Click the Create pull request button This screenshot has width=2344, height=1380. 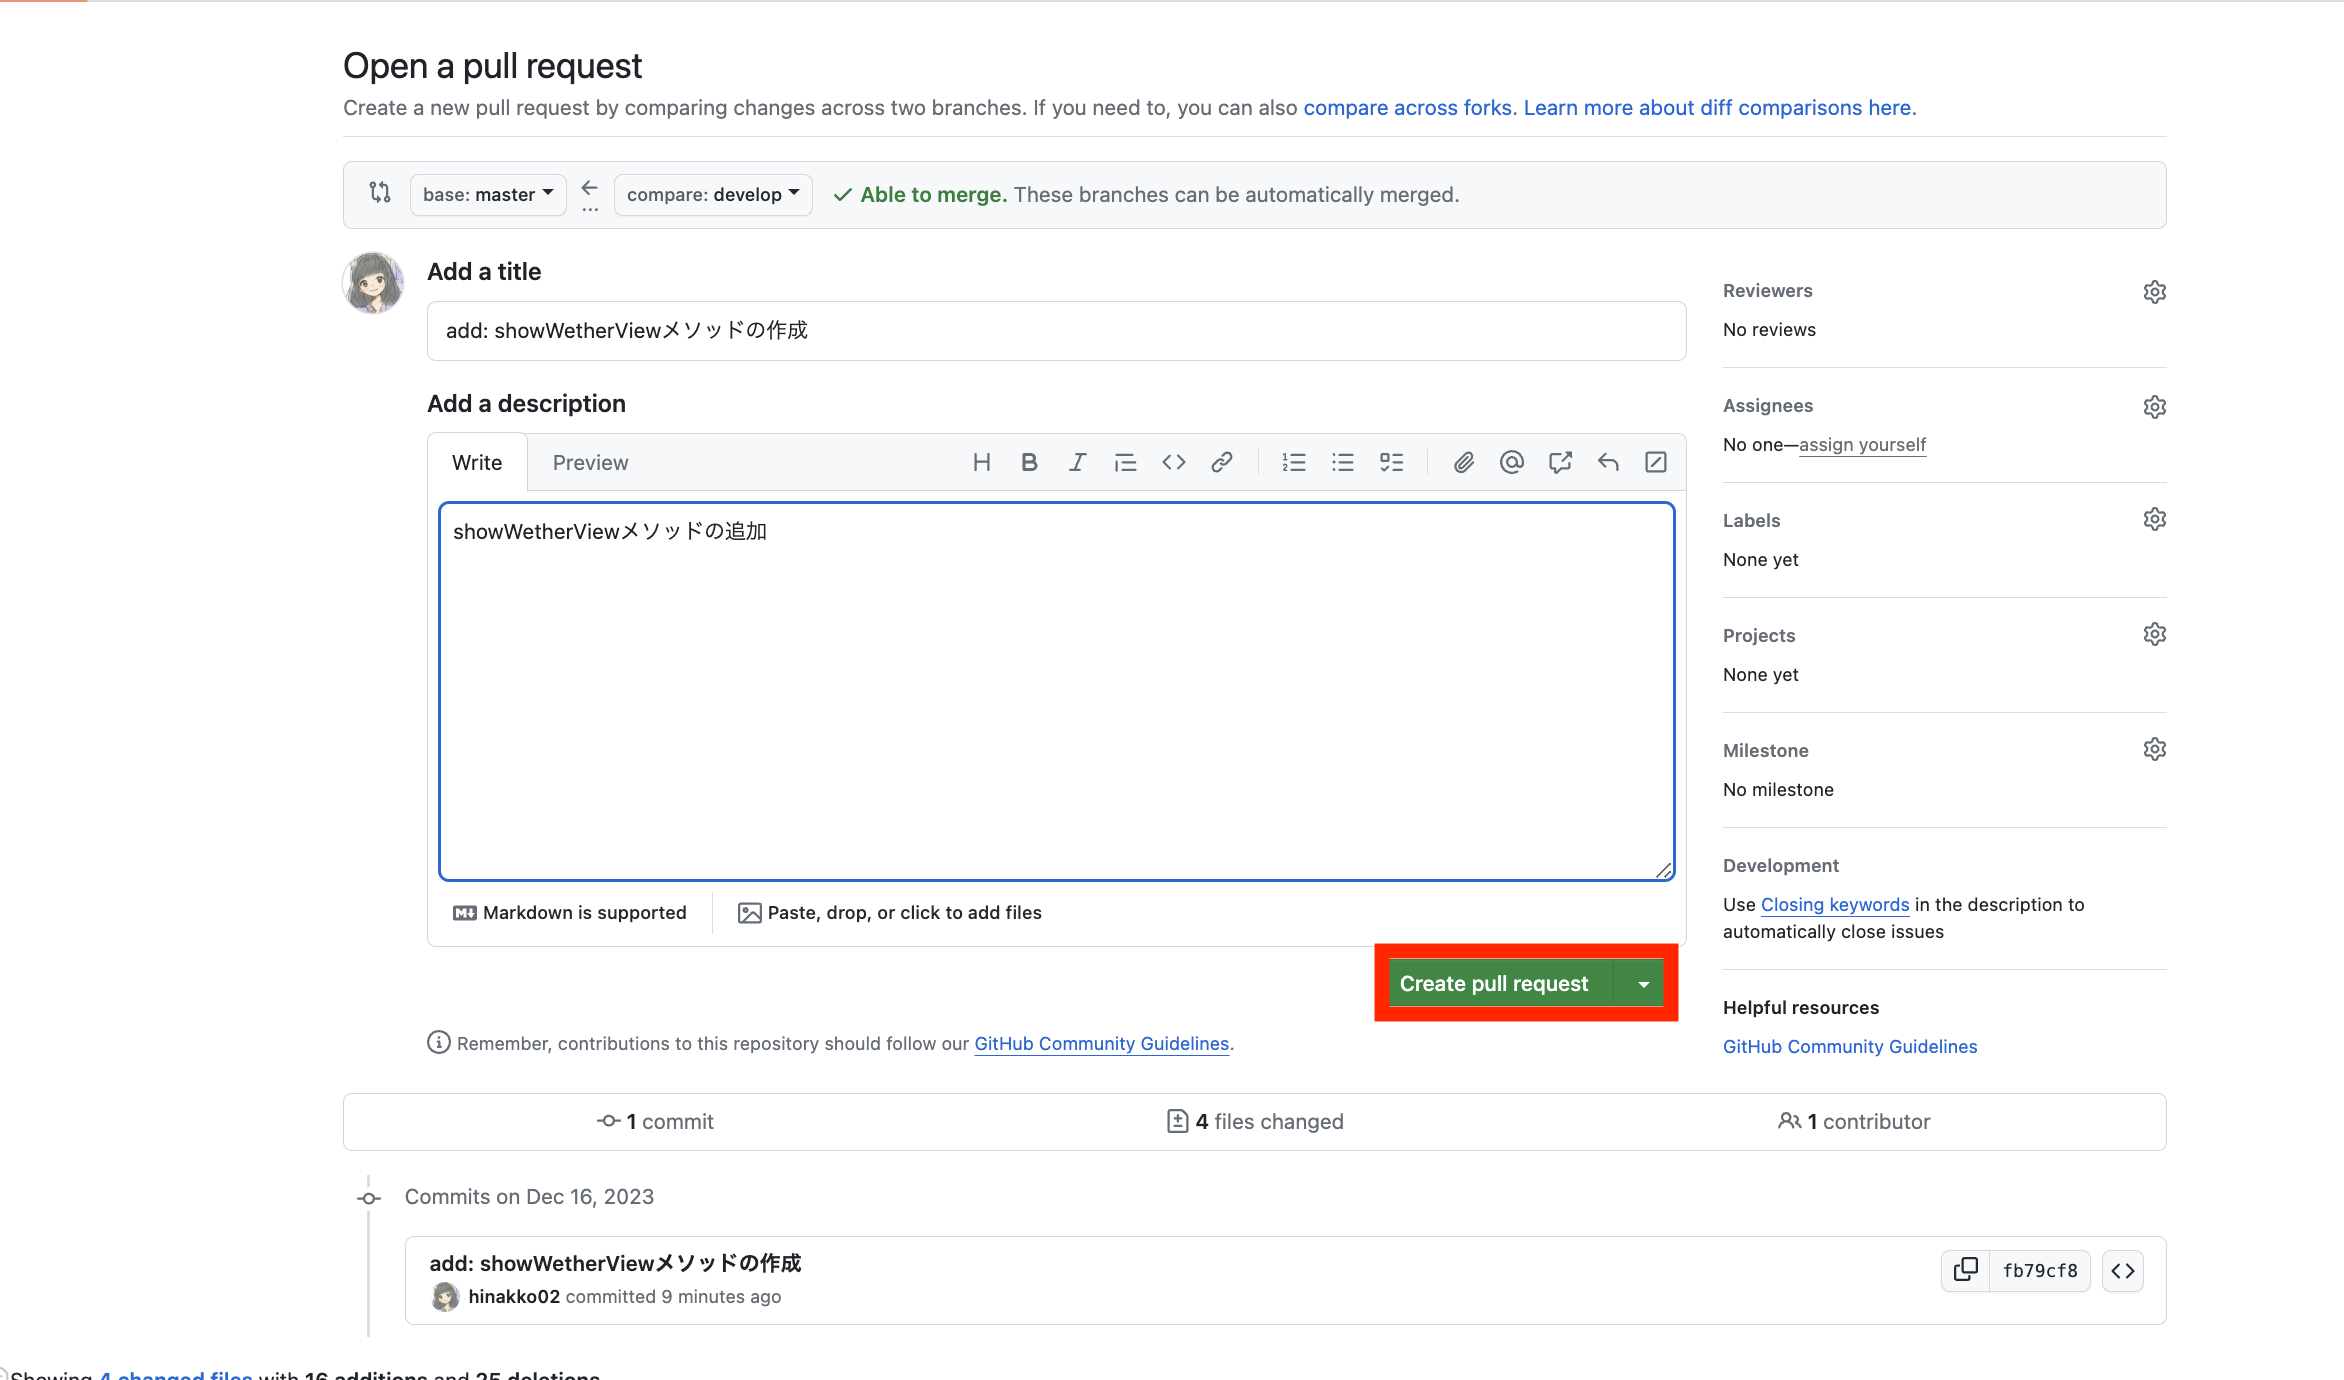pos(1495,983)
